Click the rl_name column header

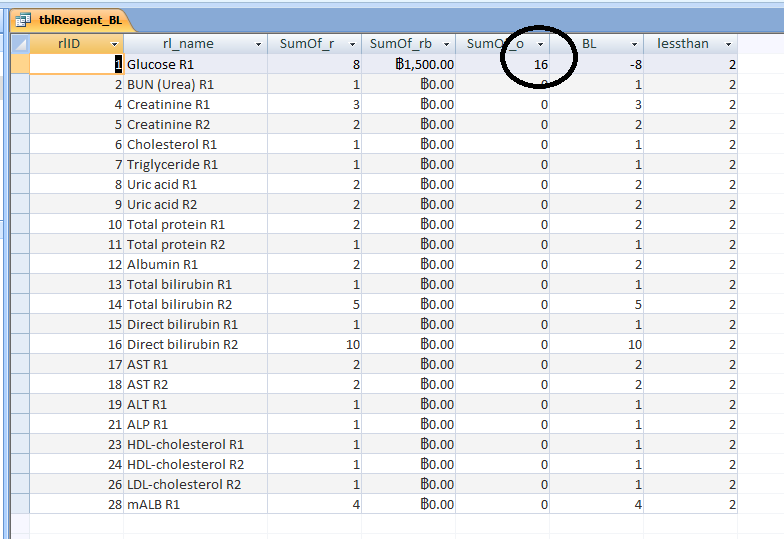pyautogui.click(x=196, y=44)
